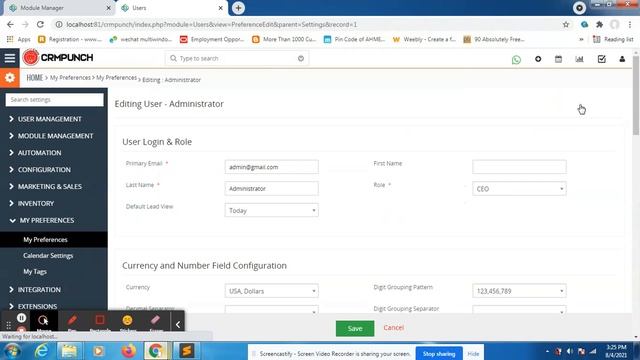Click the First Name field

pos(519,167)
